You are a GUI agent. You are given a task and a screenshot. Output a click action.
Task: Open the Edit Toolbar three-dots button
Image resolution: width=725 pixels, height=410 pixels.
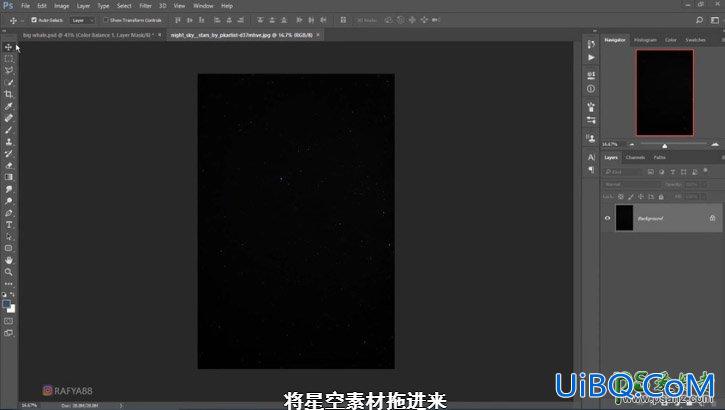[x=8, y=284]
